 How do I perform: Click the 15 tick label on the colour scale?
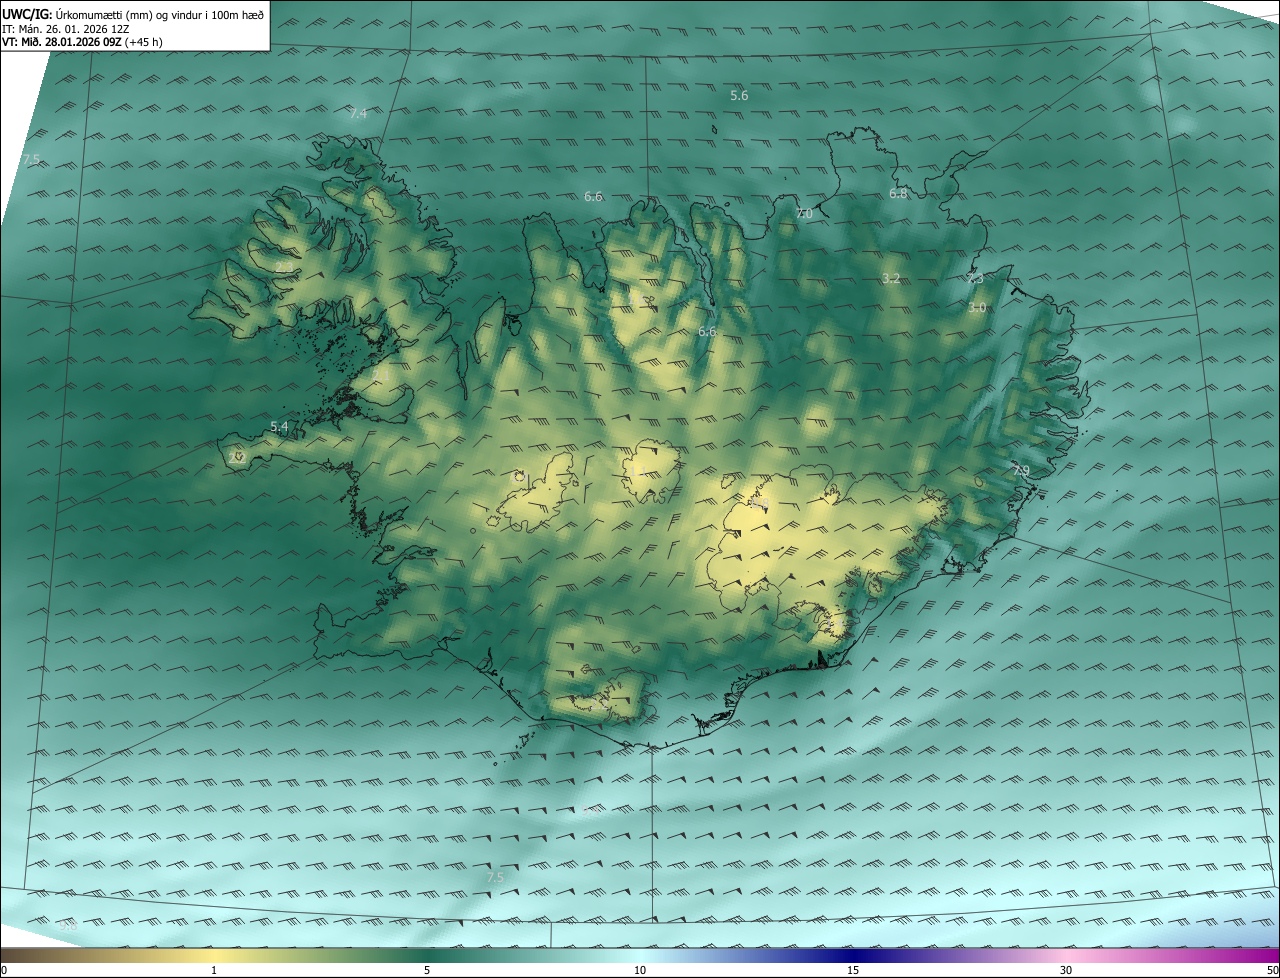pos(853,970)
